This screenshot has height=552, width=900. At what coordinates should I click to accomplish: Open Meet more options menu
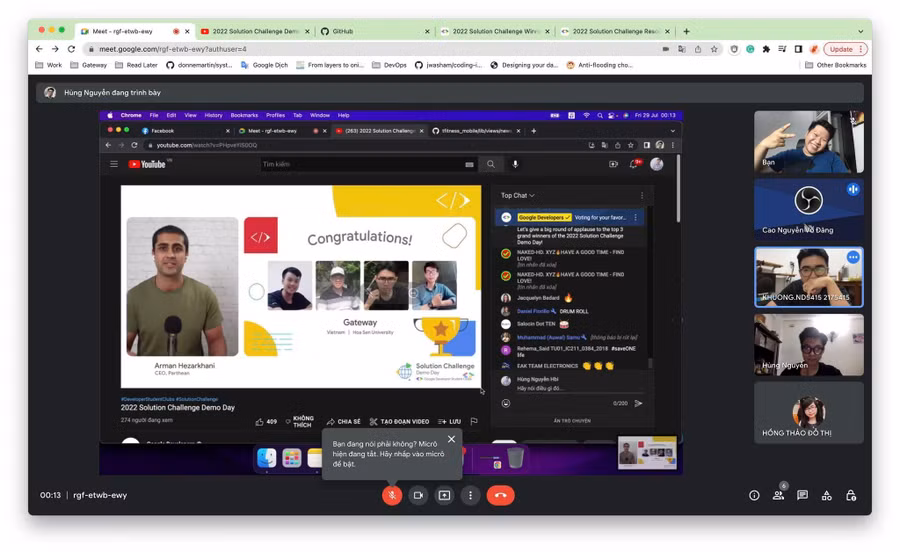click(x=470, y=495)
